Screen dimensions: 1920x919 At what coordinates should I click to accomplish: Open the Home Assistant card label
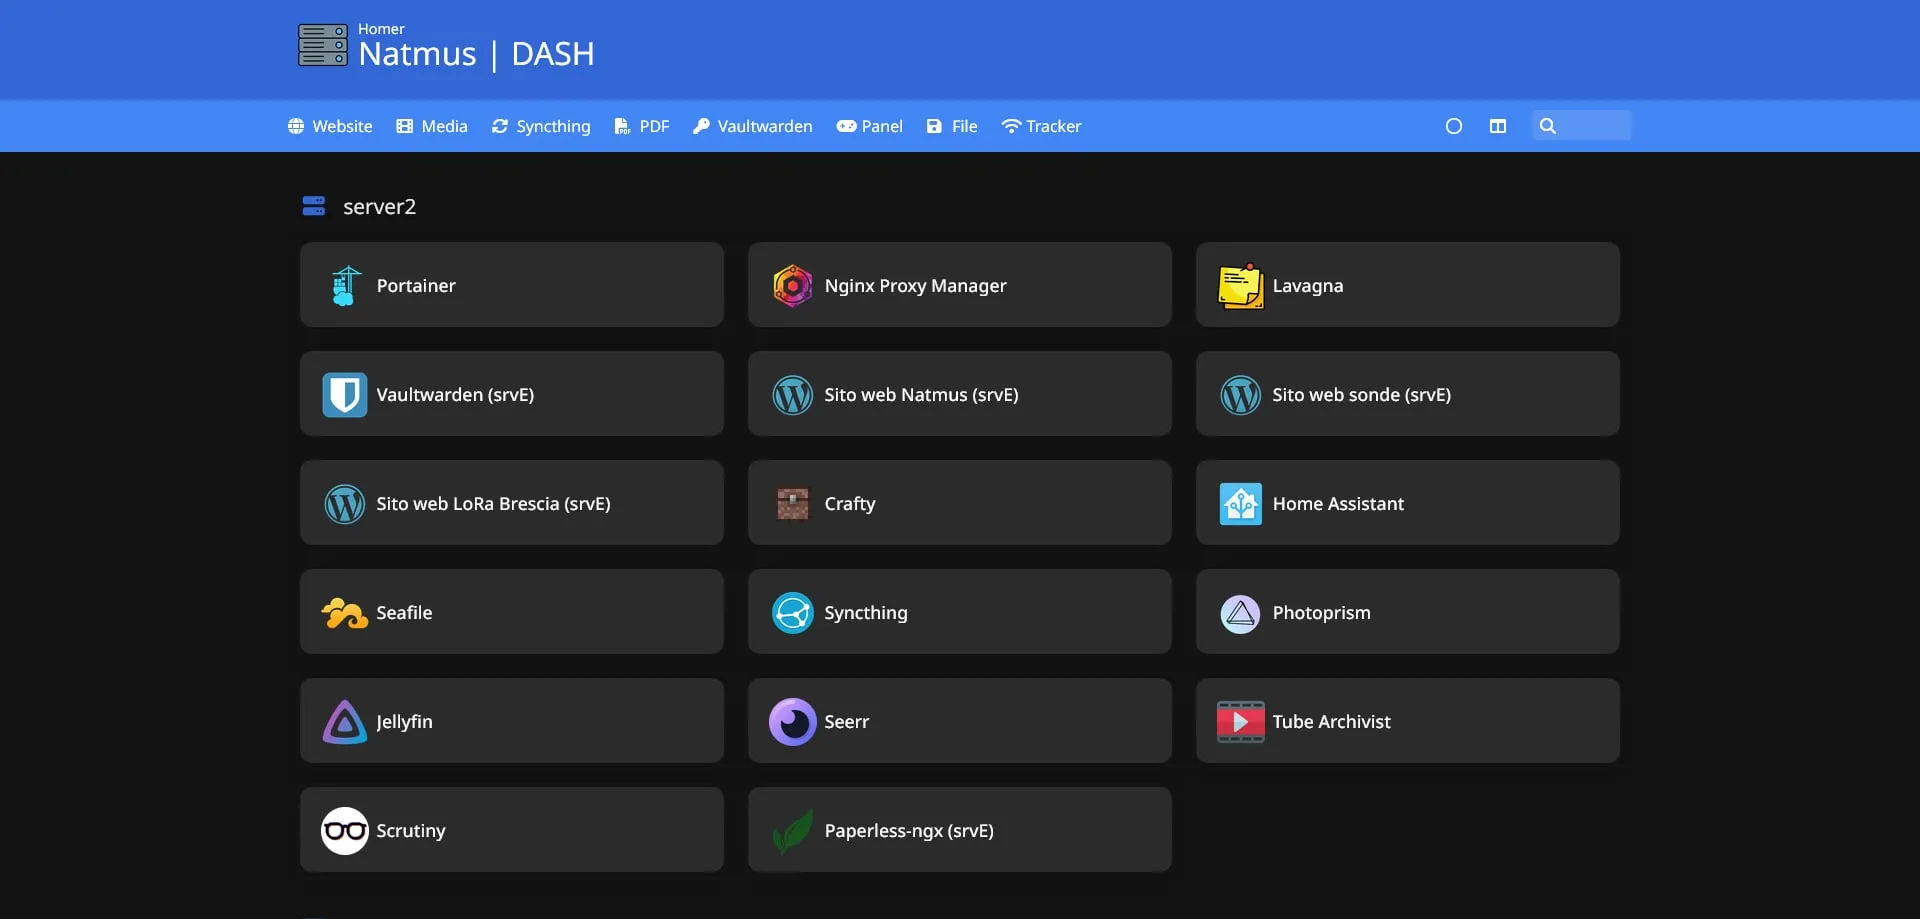click(x=1338, y=504)
